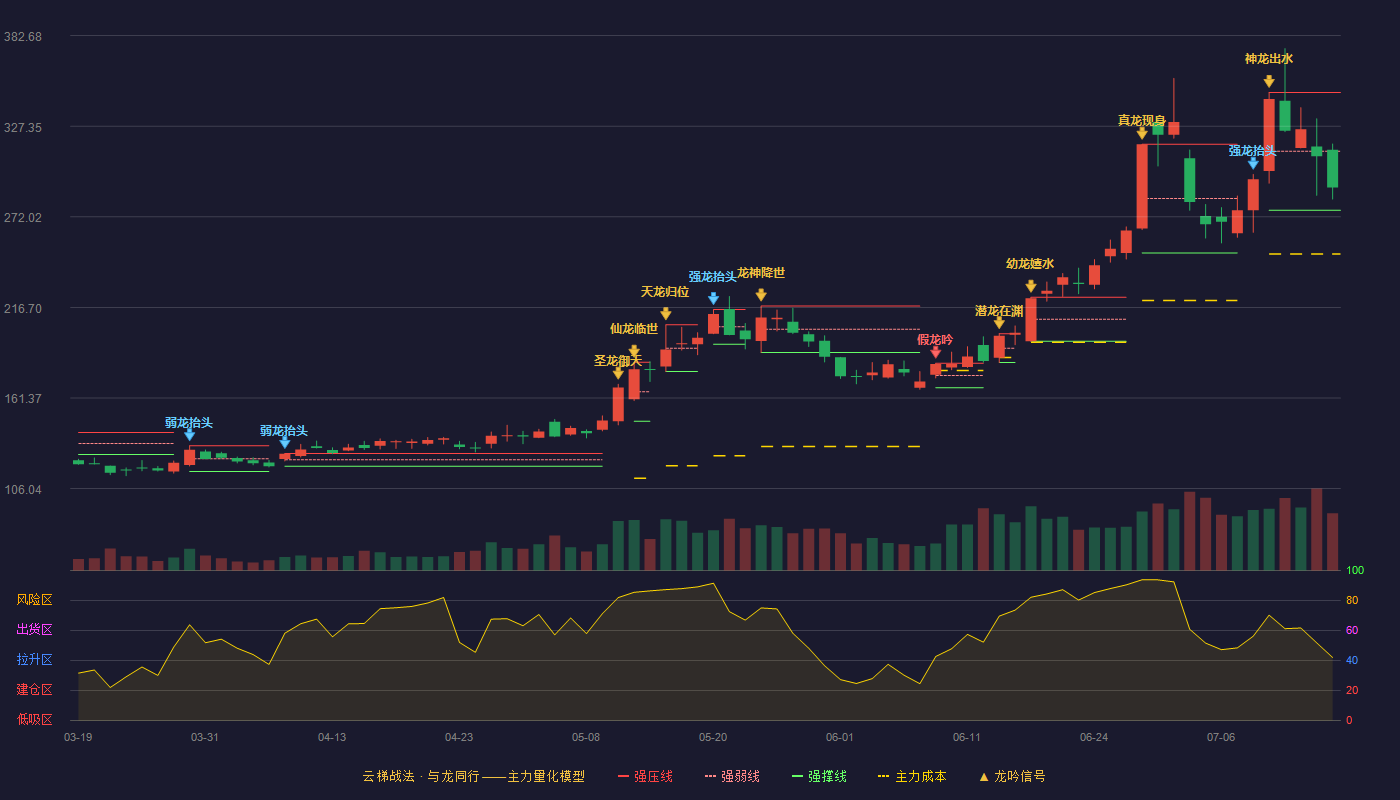Image resolution: width=1400 pixels, height=800 pixels.
Task: Click the 神龙出水 signal arrow marker
Action: click(x=1269, y=81)
